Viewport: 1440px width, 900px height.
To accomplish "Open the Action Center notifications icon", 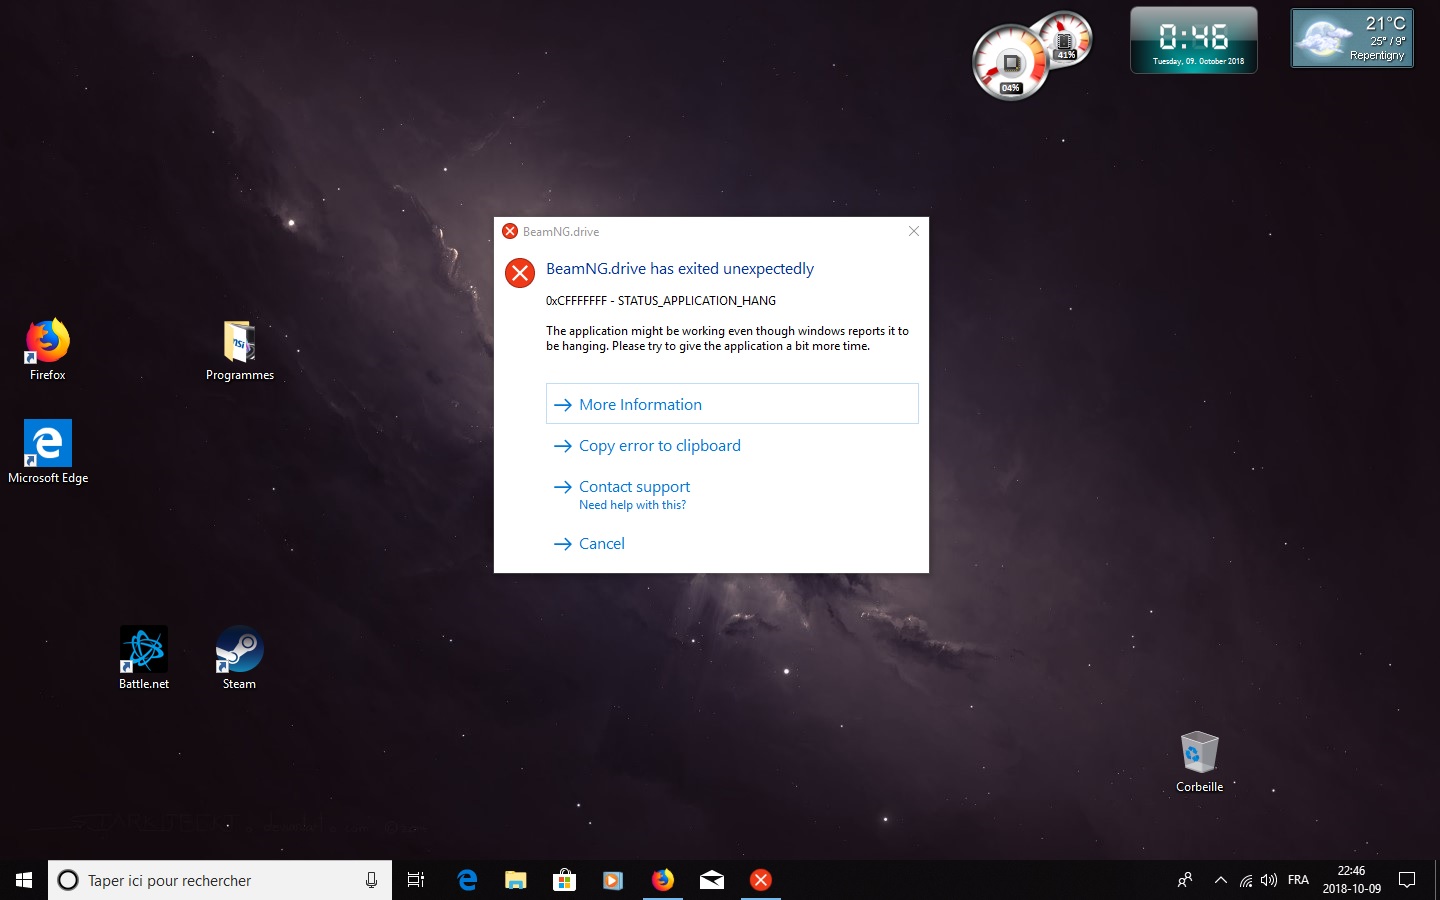I will tap(1407, 880).
